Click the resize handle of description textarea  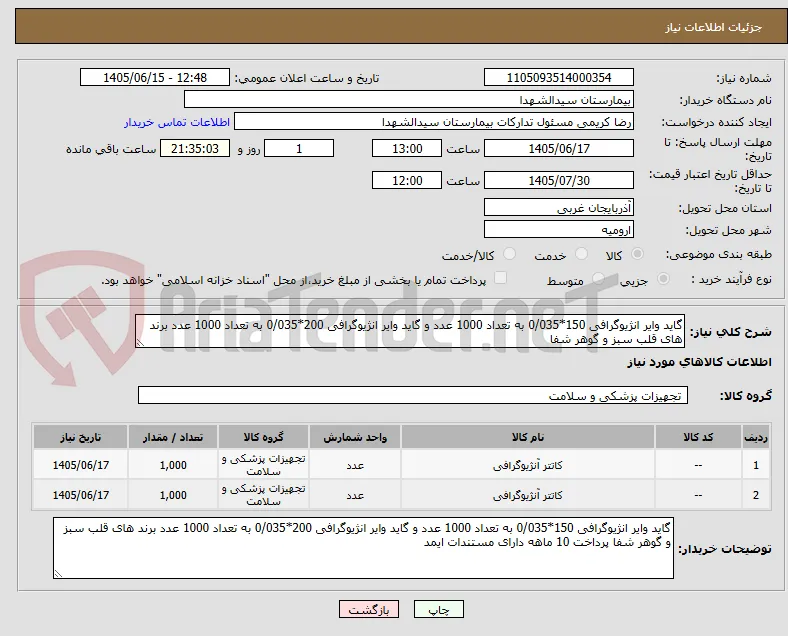click(141, 343)
